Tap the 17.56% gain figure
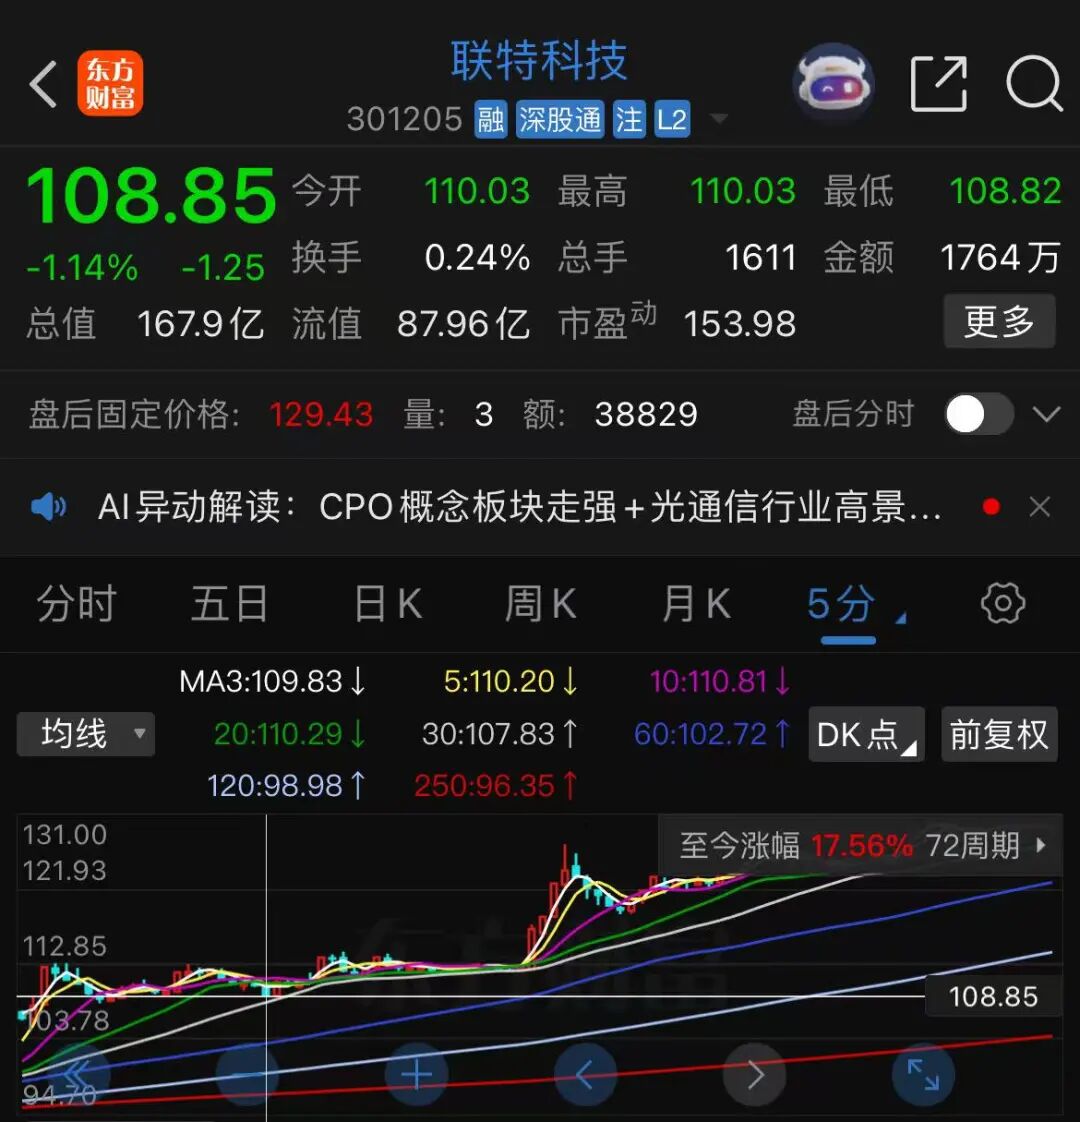This screenshot has height=1122, width=1080. (x=862, y=846)
